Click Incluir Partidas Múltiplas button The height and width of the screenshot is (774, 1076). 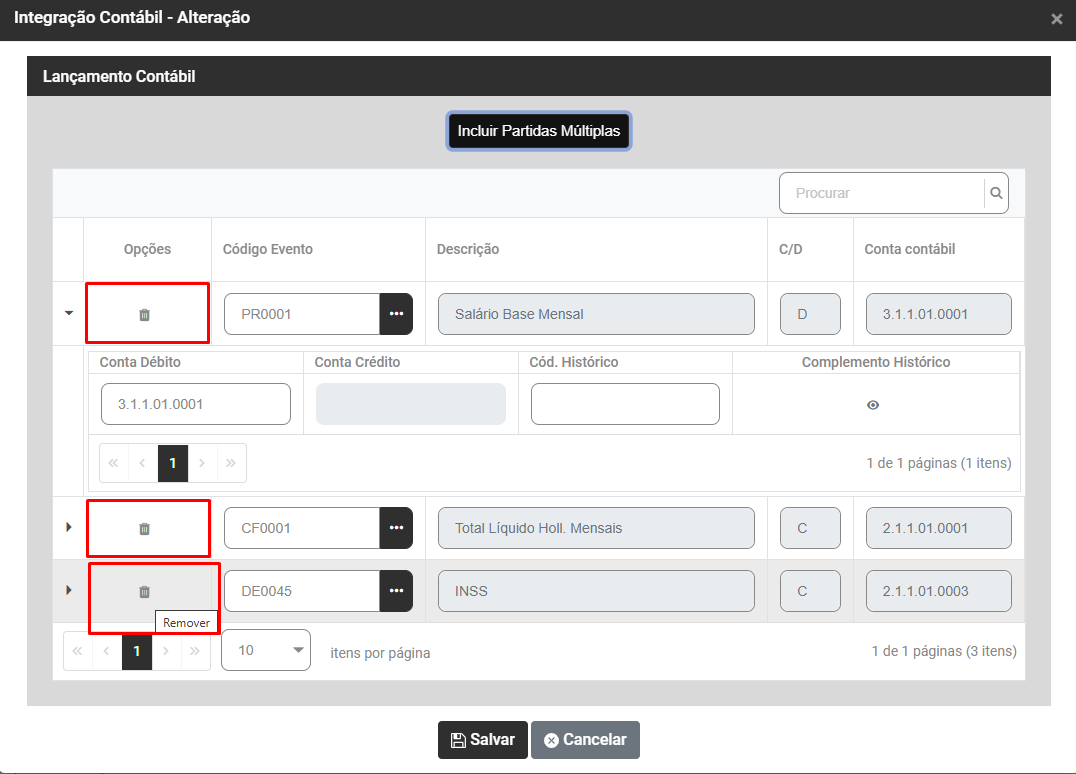(539, 131)
